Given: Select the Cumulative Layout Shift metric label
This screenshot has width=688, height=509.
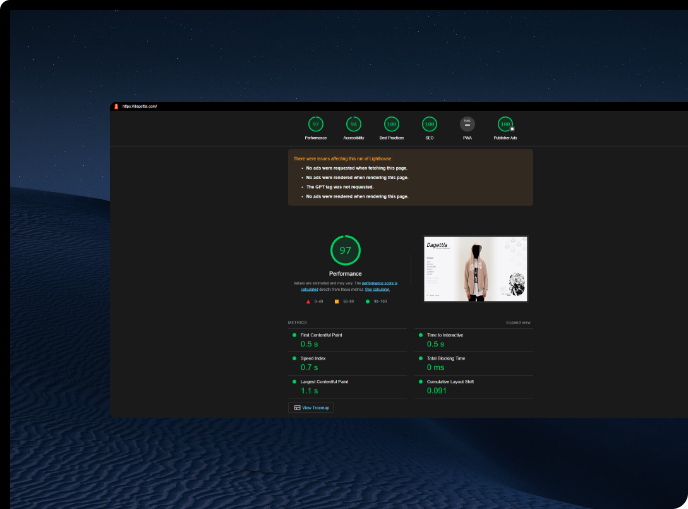Looking at the screenshot, I should pyautogui.click(x=450, y=381).
